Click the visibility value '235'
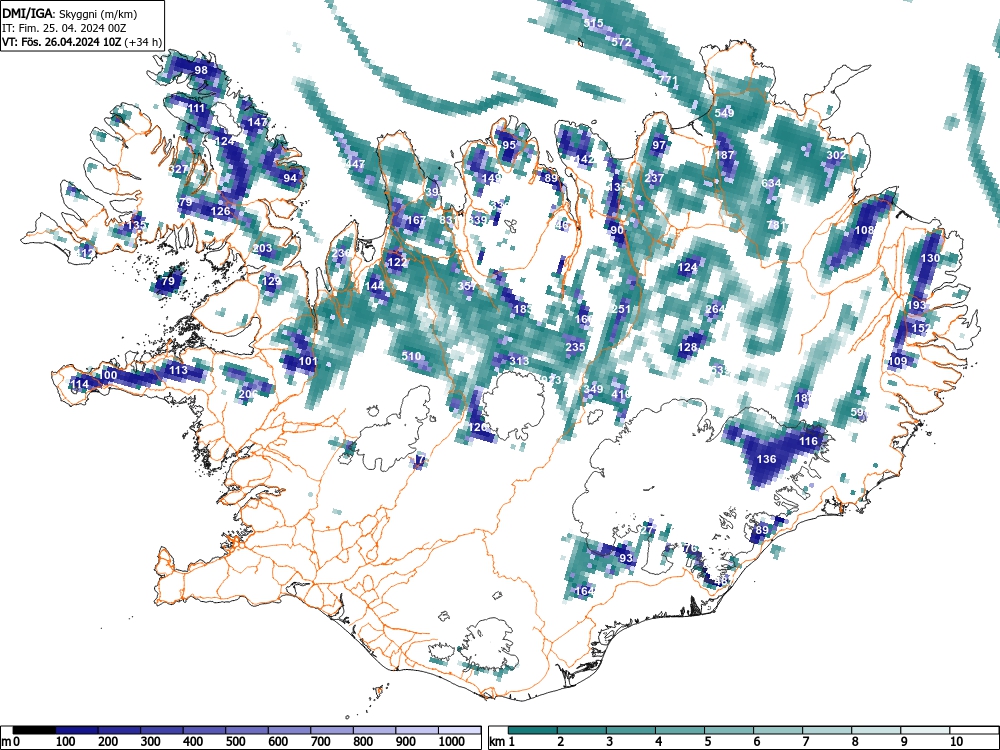1000x750 pixels. (x=575, y=347)
